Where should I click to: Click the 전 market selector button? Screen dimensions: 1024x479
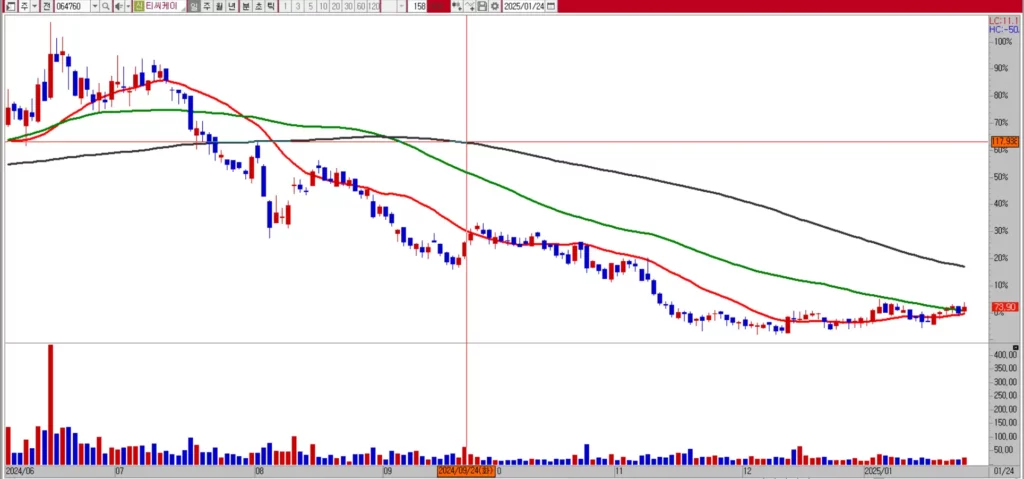pyautogui.click(x=46, y=7)
